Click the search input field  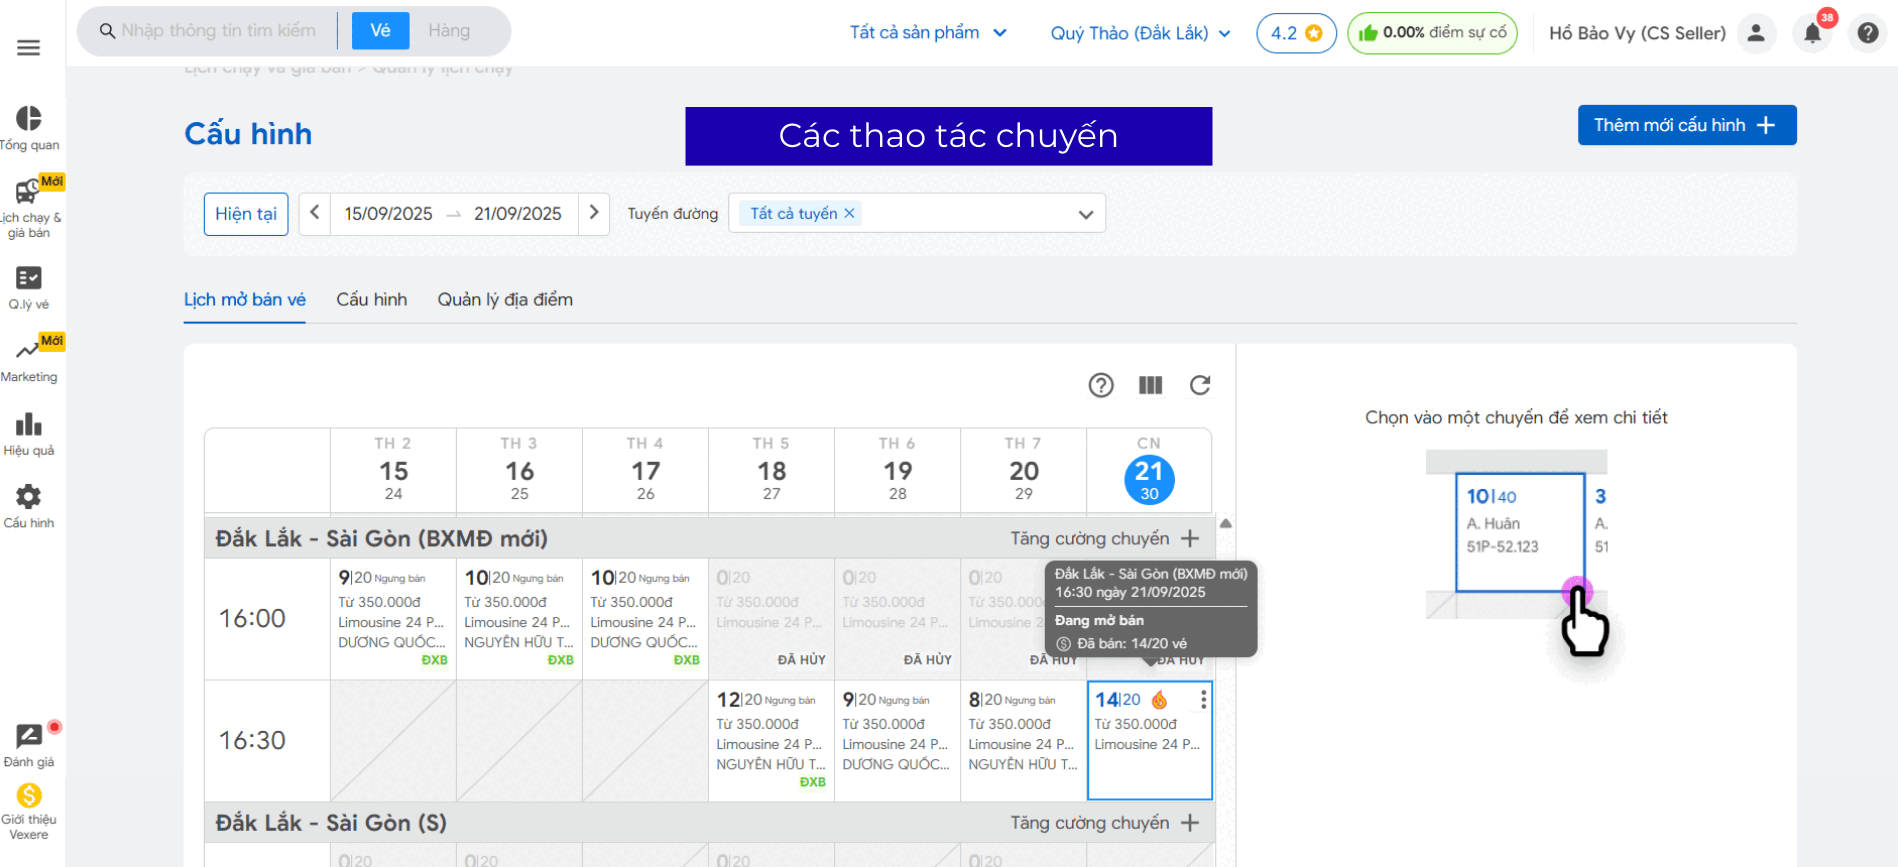coord(220,31)
